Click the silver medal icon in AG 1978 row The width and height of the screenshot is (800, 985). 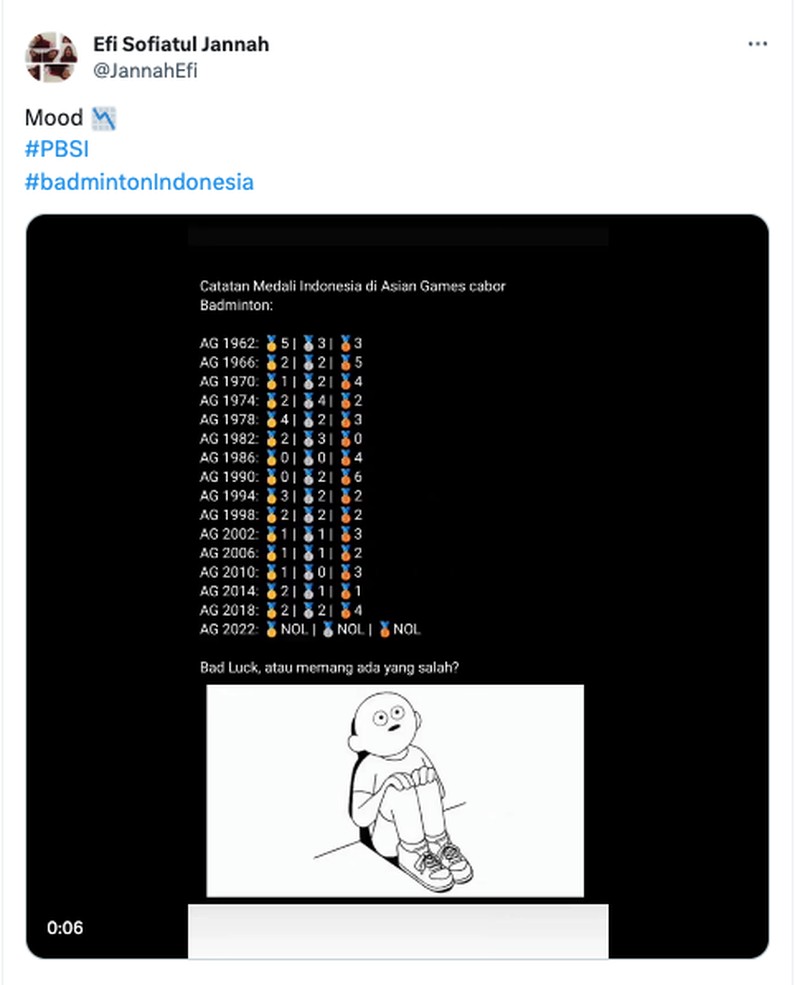coord(307,419)
